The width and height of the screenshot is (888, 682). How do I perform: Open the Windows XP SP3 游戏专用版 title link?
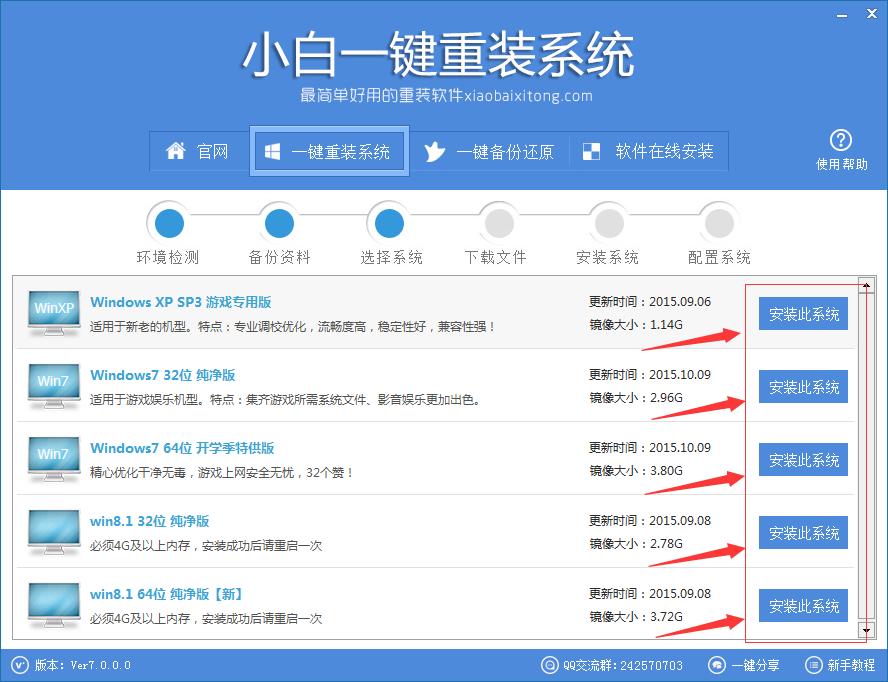click(x=180, y=302)
